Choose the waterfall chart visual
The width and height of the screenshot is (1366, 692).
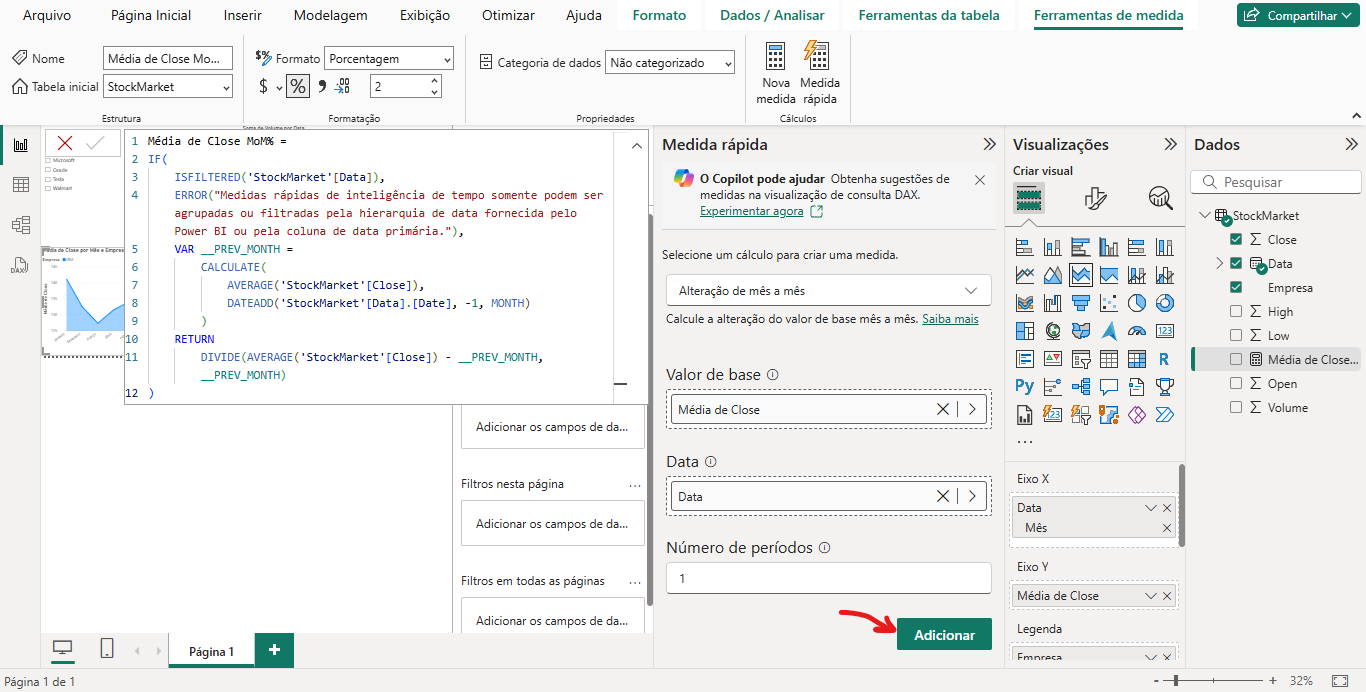click(x=1052, y=302)
